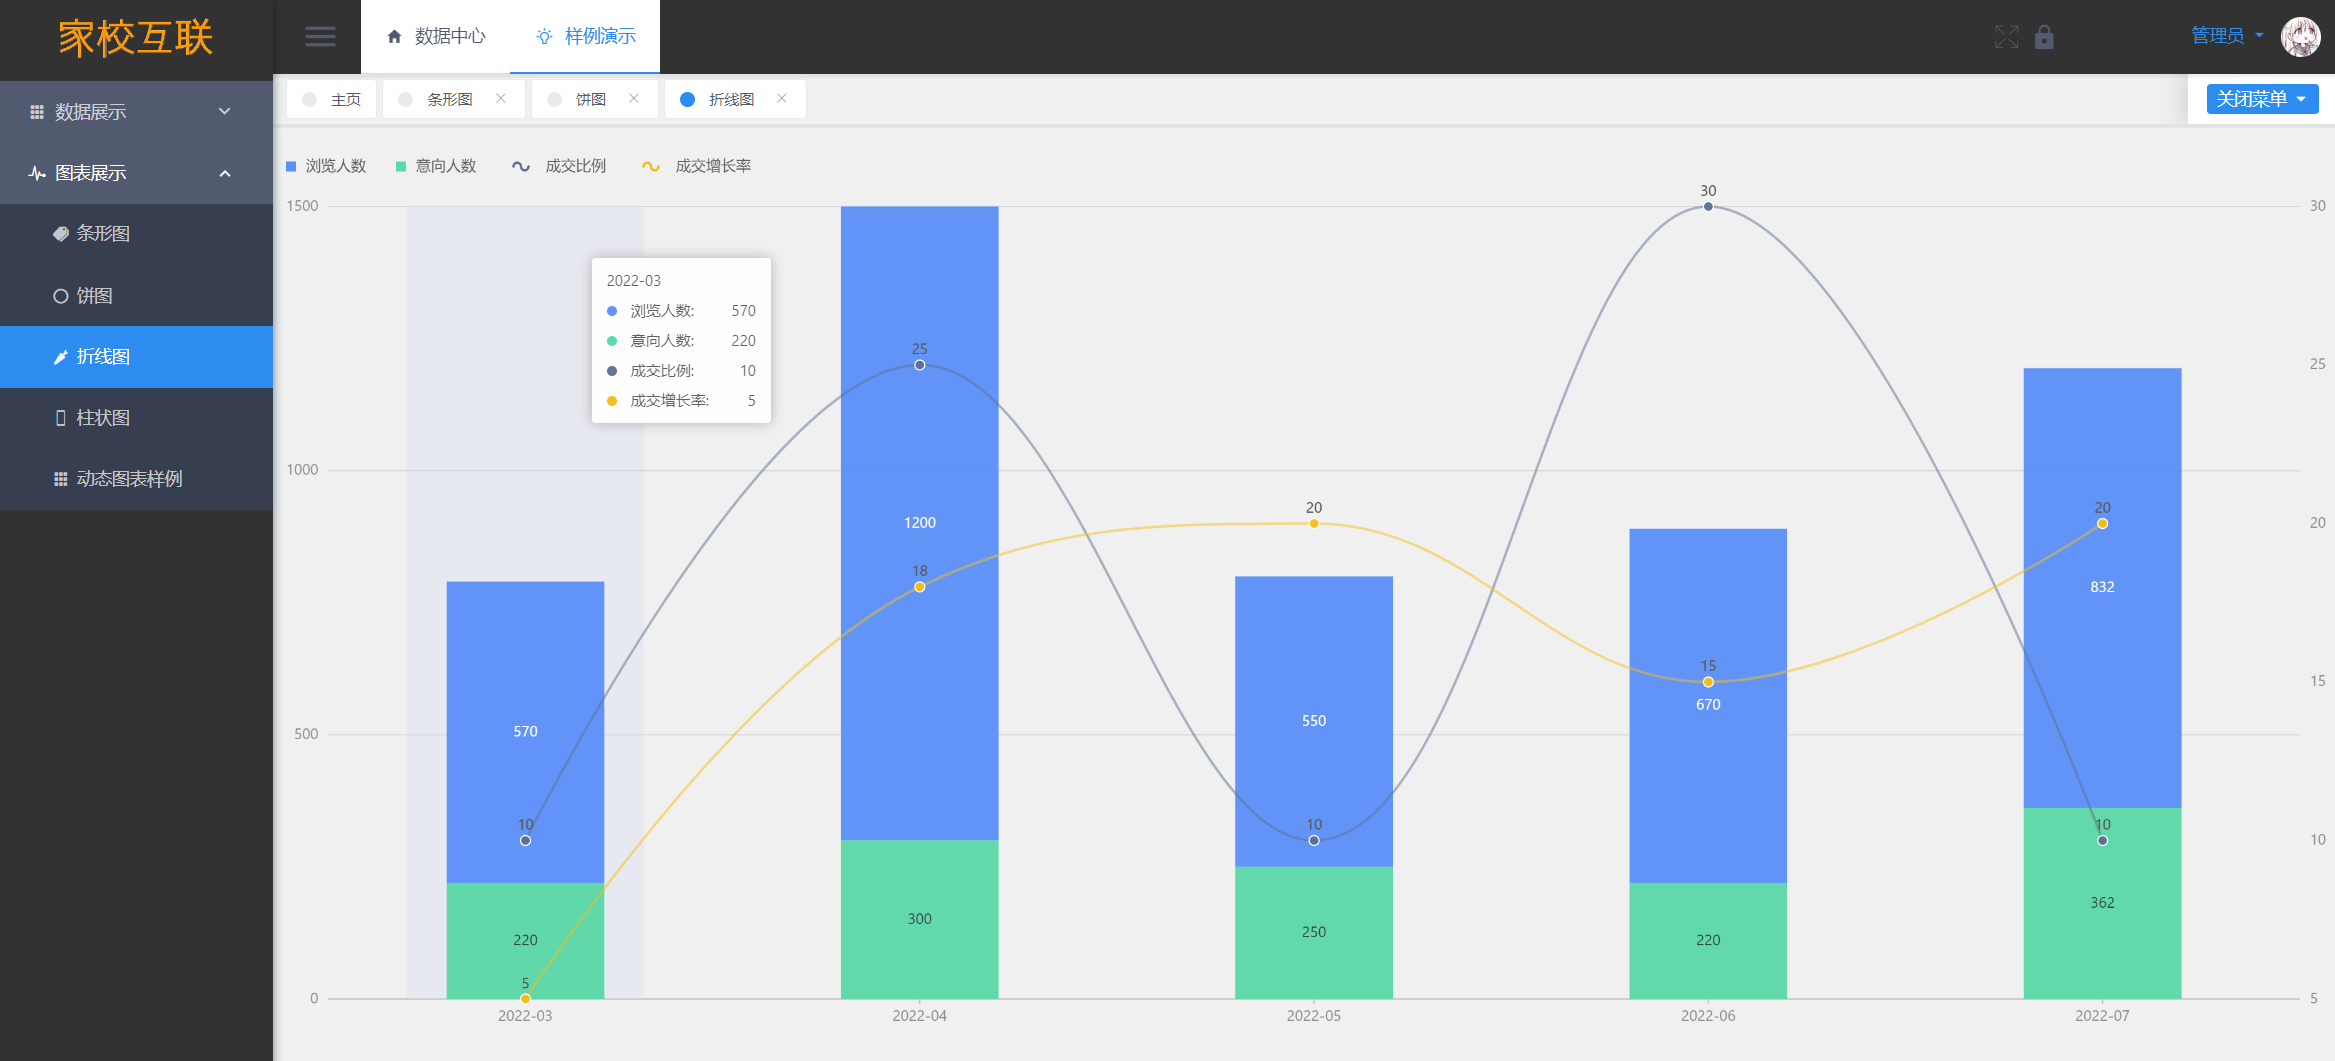Click the pulse icon next to 图表展示
The image size is (2335, 1061).
pos(37,173)
